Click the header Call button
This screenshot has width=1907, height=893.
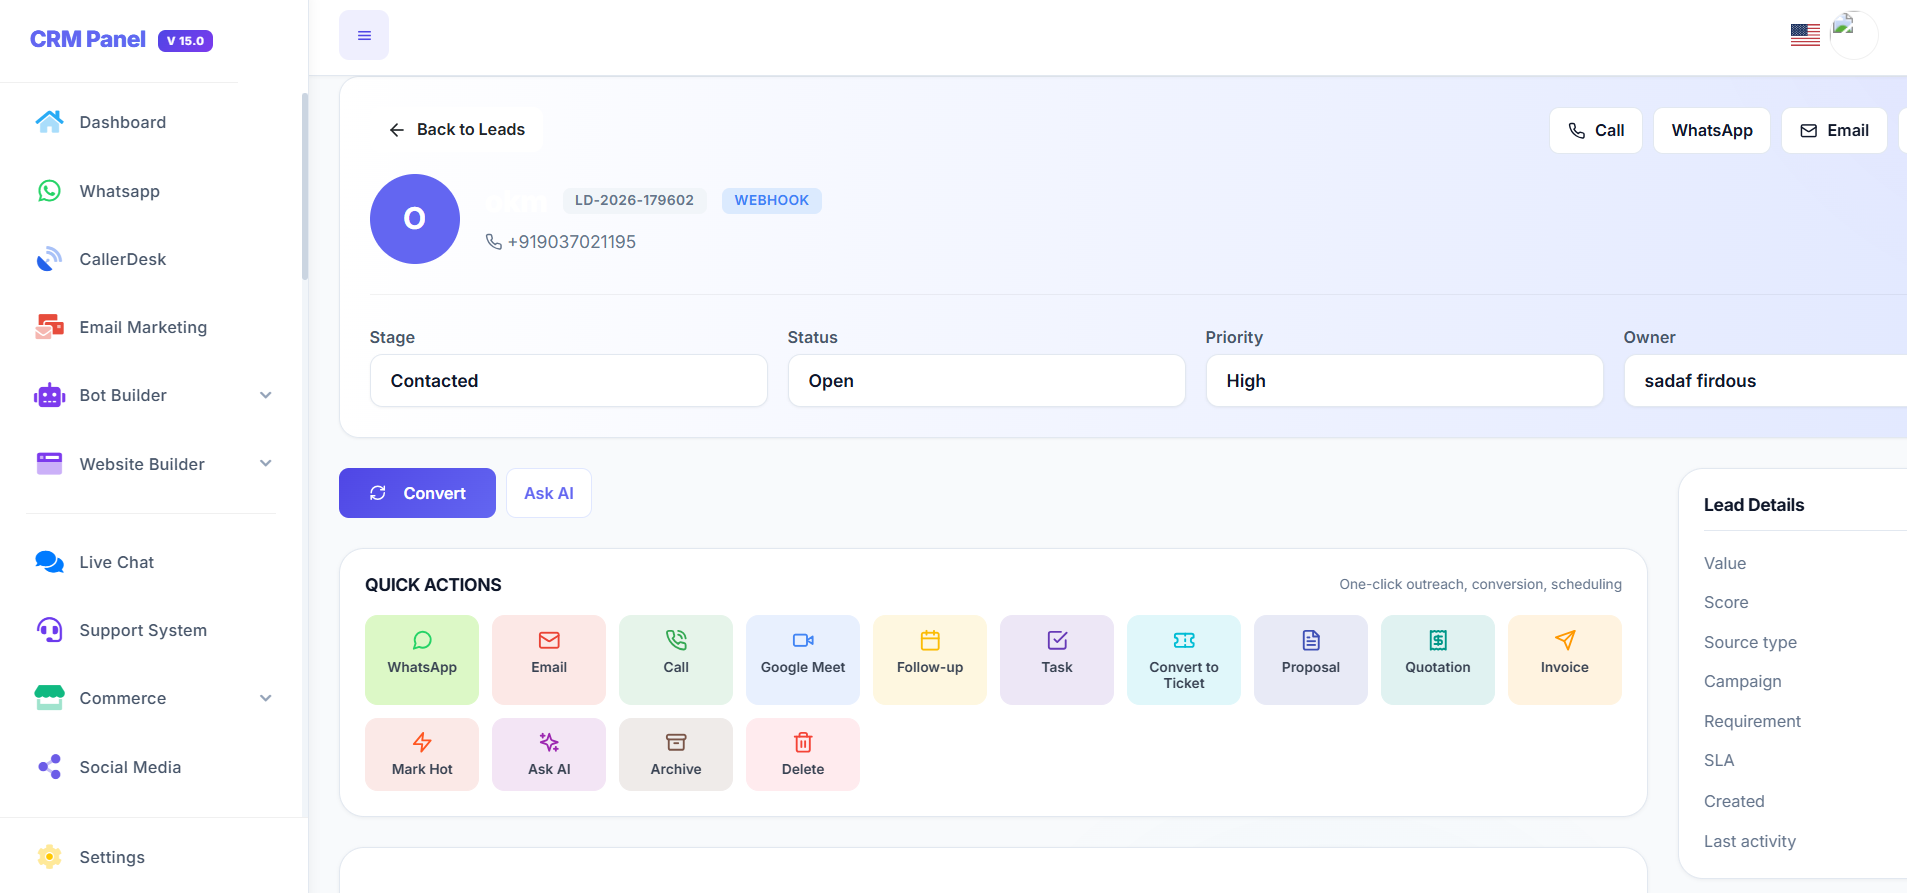1596,131
